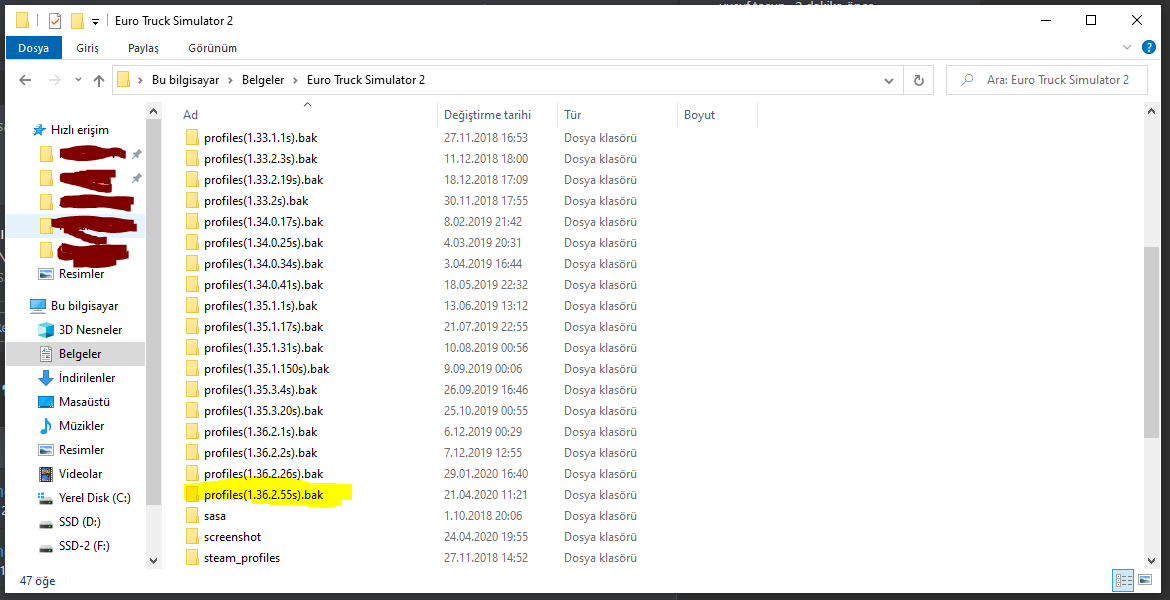Viewport: 1170px width, 600px height.
Task: Click folder icon of profiles(1.35.3.4s).bak
Action: (192, 390)
